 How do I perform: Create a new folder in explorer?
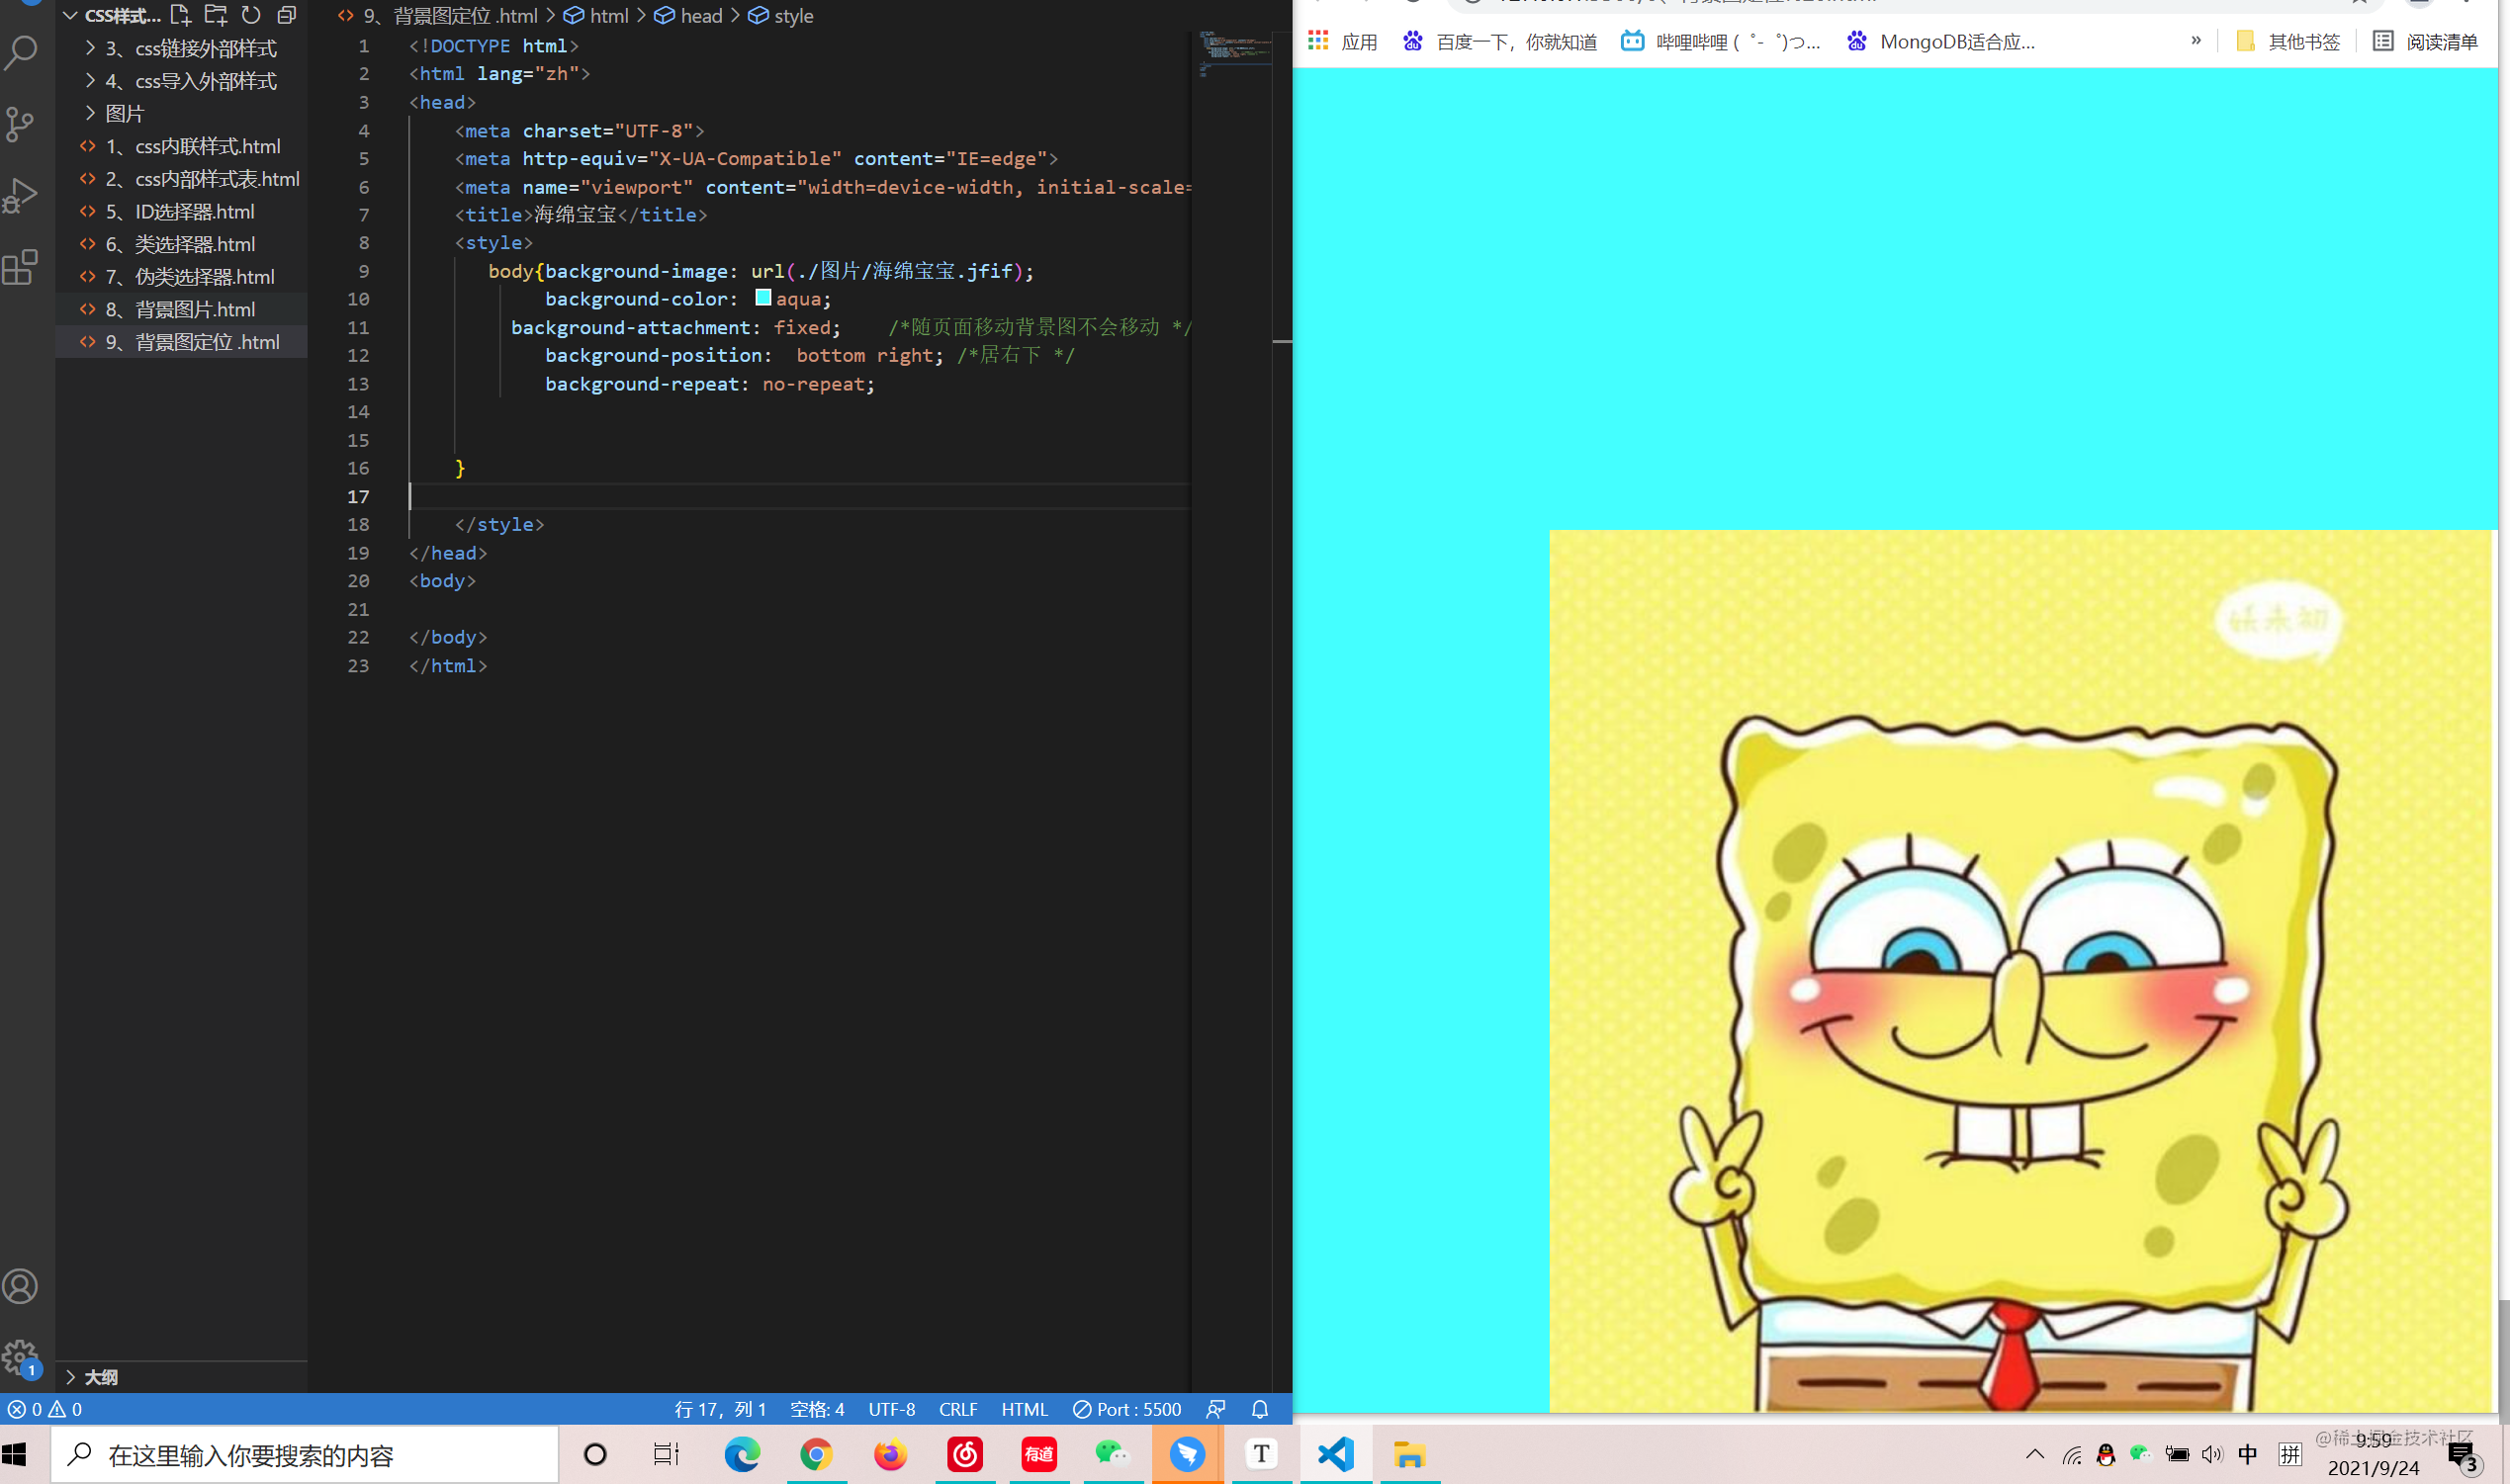coord(215,15)
